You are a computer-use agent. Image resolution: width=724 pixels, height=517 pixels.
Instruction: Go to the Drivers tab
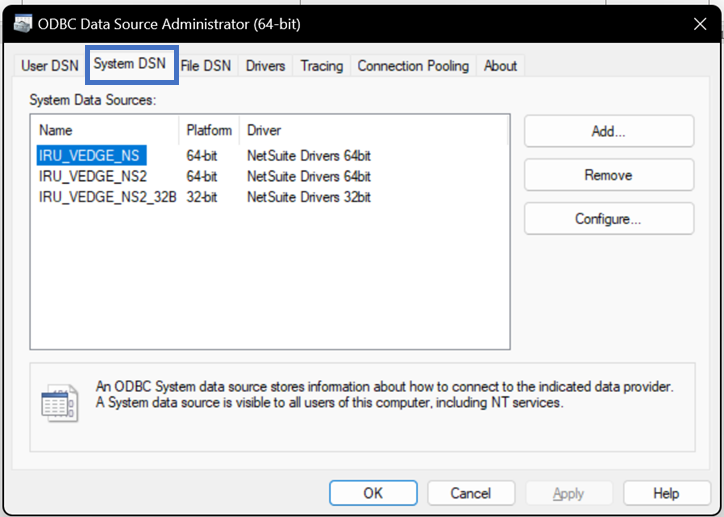(265, 66)
